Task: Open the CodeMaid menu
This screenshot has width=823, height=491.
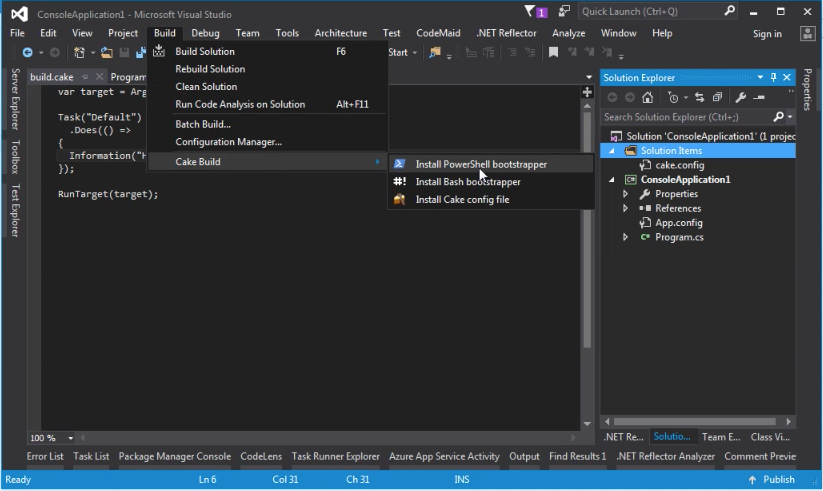Action: (438, 33)
